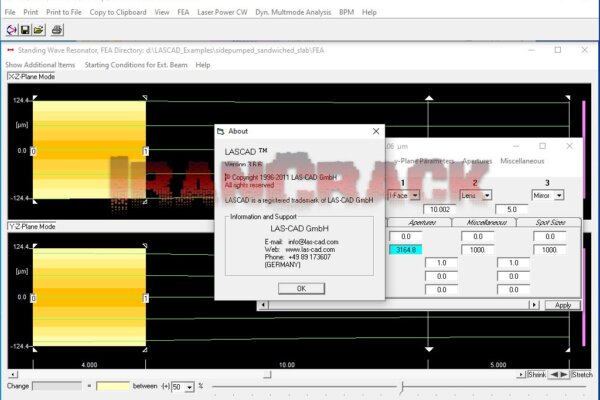Click 1.0 field below element 1-2 distance
This screenshot has width=600, height=400.
tap(442, 263)
